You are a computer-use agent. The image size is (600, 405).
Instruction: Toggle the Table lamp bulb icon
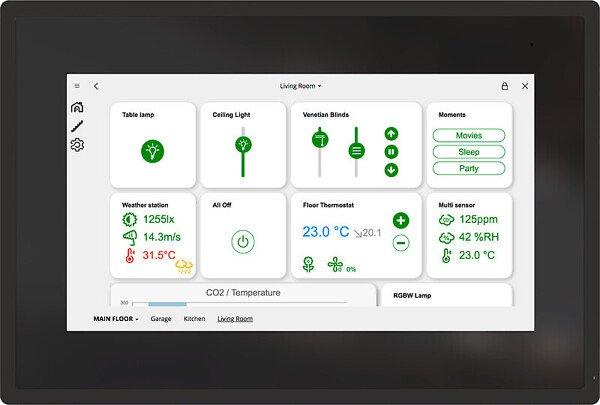(152, 151)
